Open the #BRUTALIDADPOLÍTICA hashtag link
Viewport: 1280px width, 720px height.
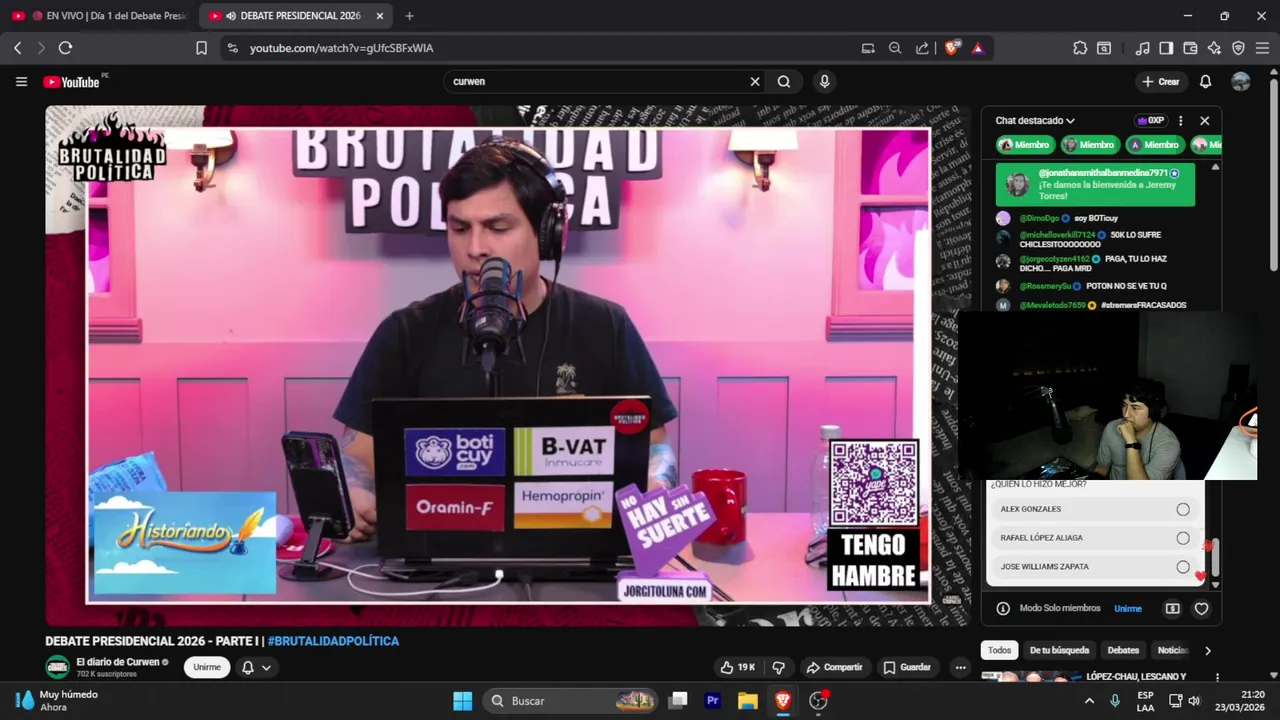(x=333, y=641)
